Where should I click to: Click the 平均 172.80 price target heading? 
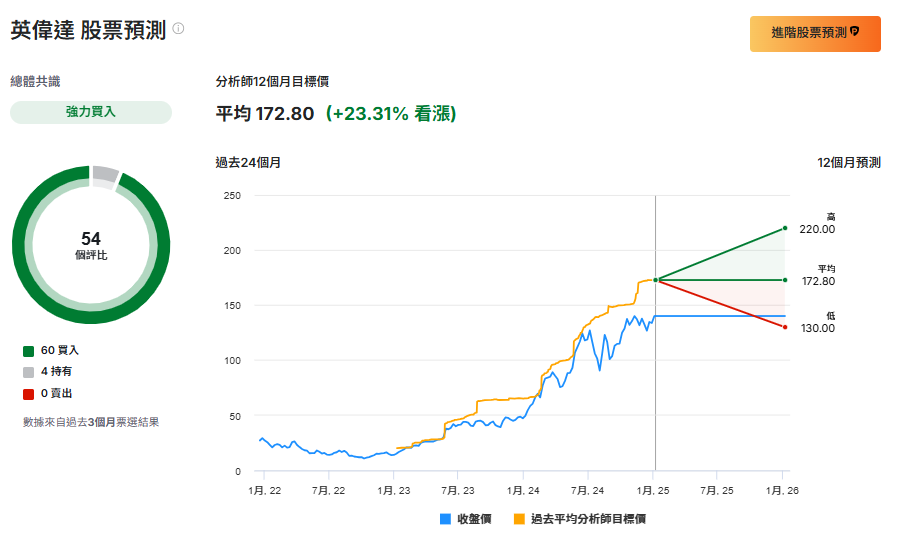point(265,114)
